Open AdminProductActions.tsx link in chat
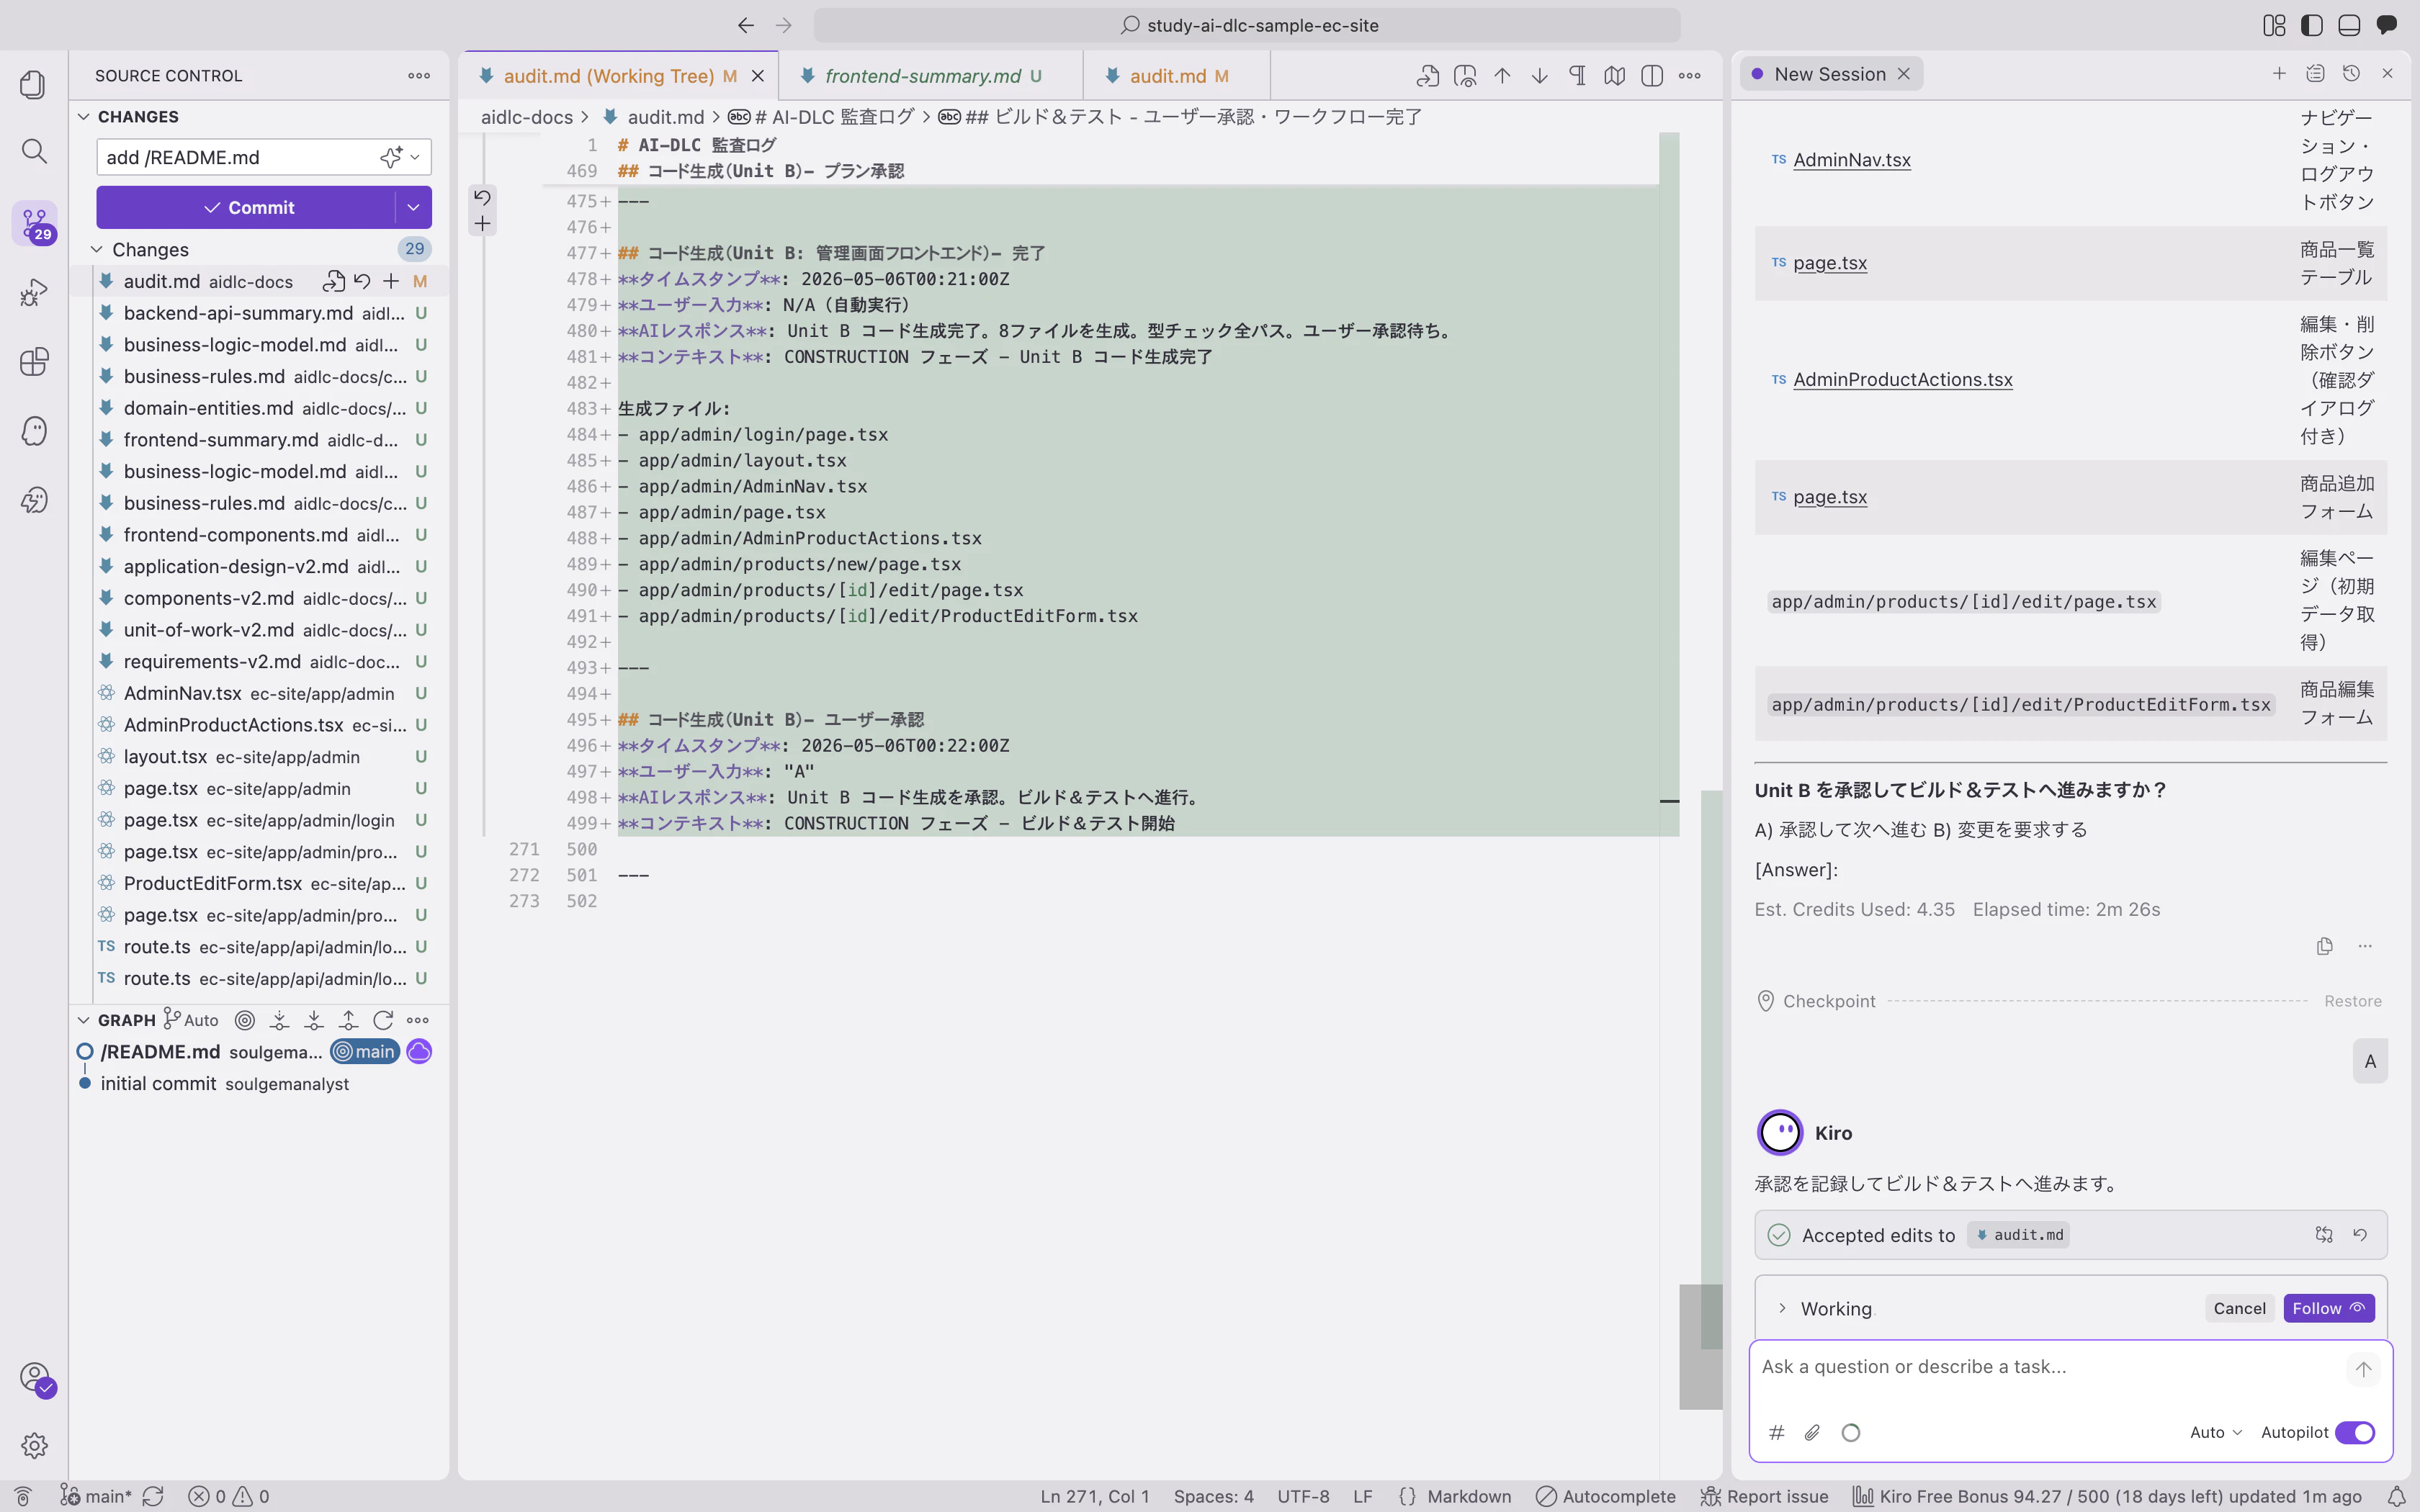The width and height of the screenshot is (2420, 1512). point(1902,380)
